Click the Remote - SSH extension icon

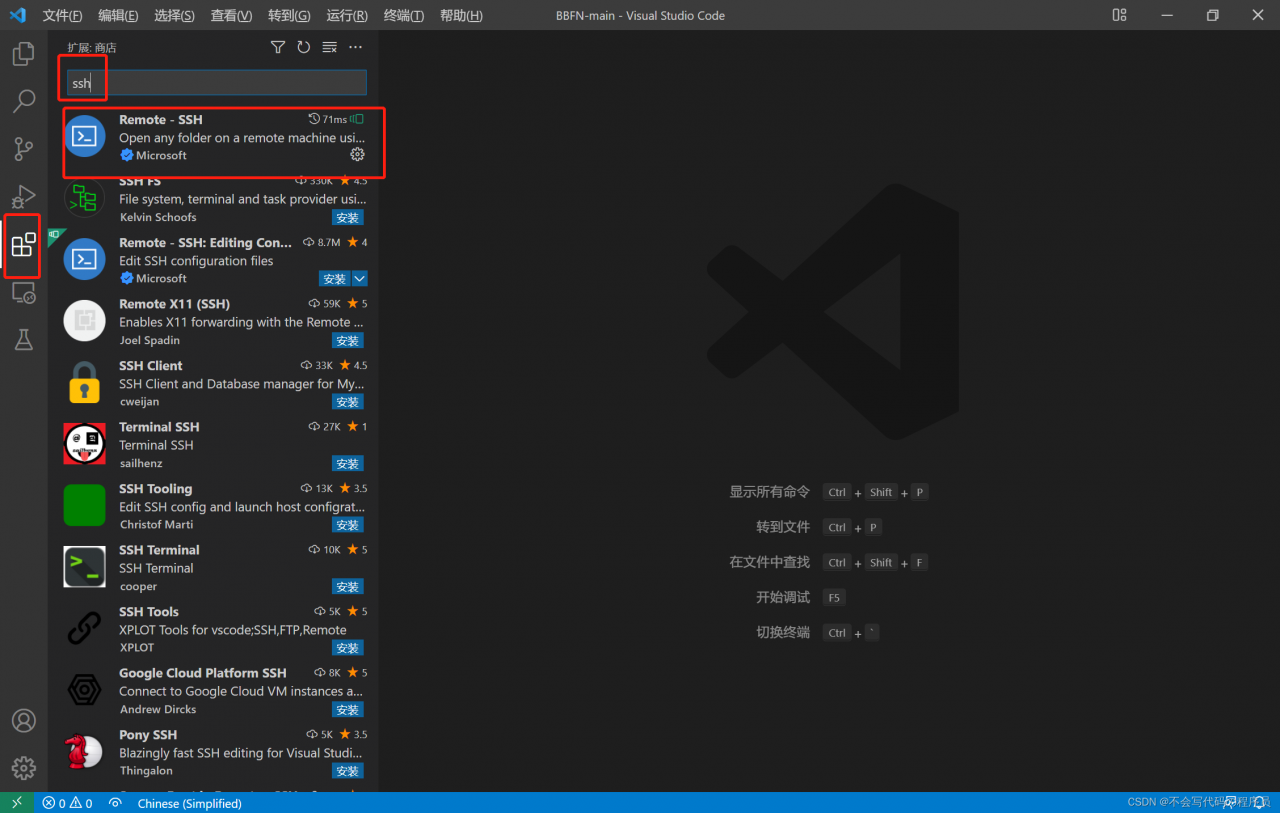click(84, 136)
